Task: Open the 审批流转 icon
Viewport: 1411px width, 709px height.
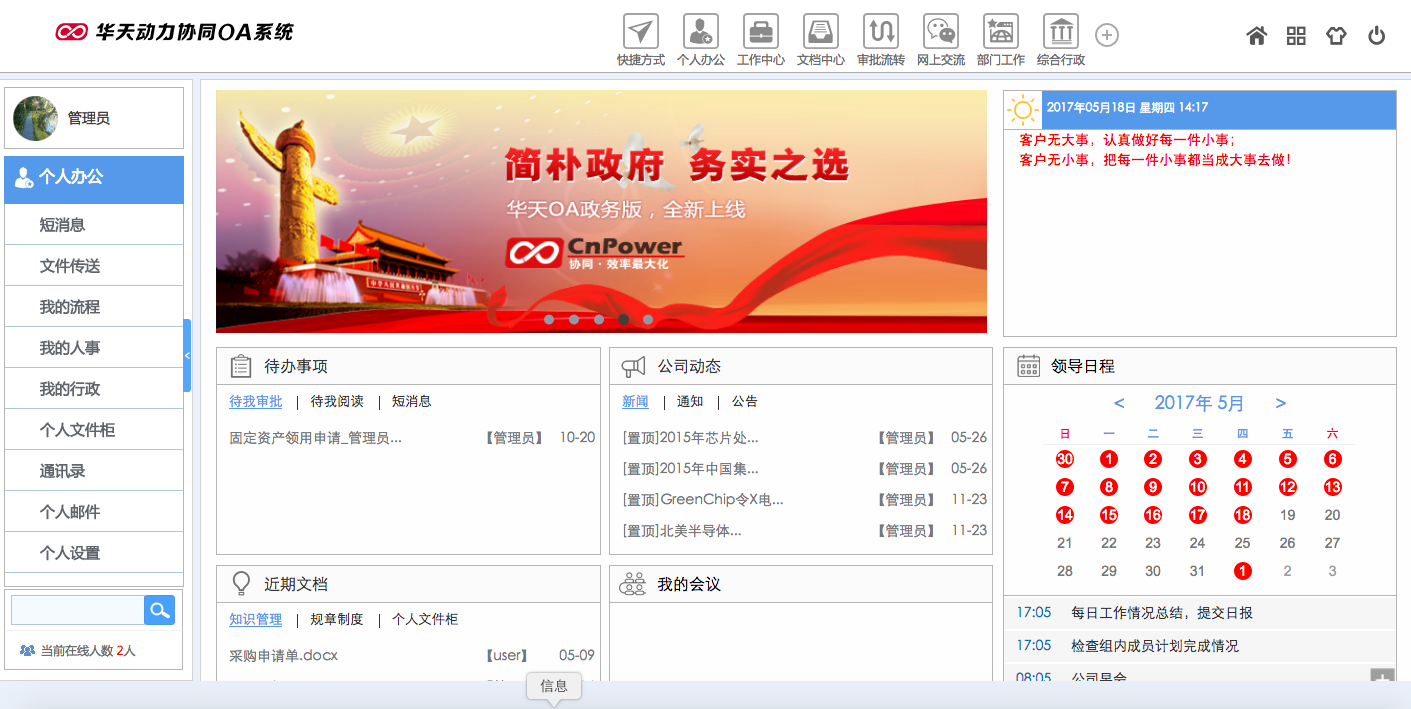Action: click(880, 32)
